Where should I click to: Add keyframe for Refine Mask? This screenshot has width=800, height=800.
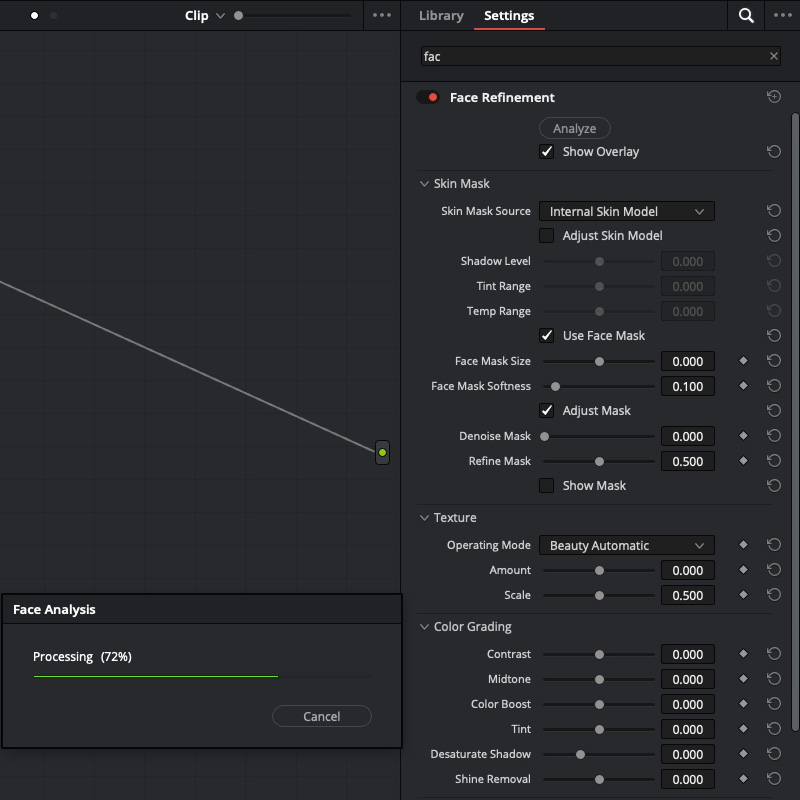[743, 461]
